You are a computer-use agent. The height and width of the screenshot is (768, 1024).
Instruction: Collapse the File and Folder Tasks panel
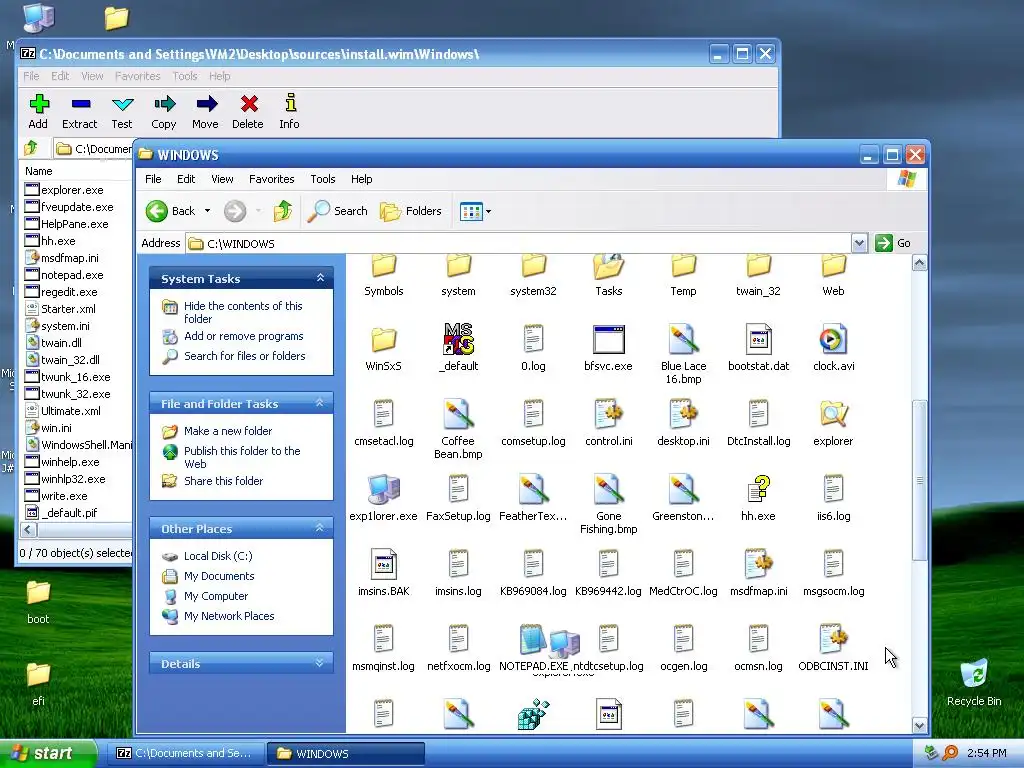pos(320,403)
